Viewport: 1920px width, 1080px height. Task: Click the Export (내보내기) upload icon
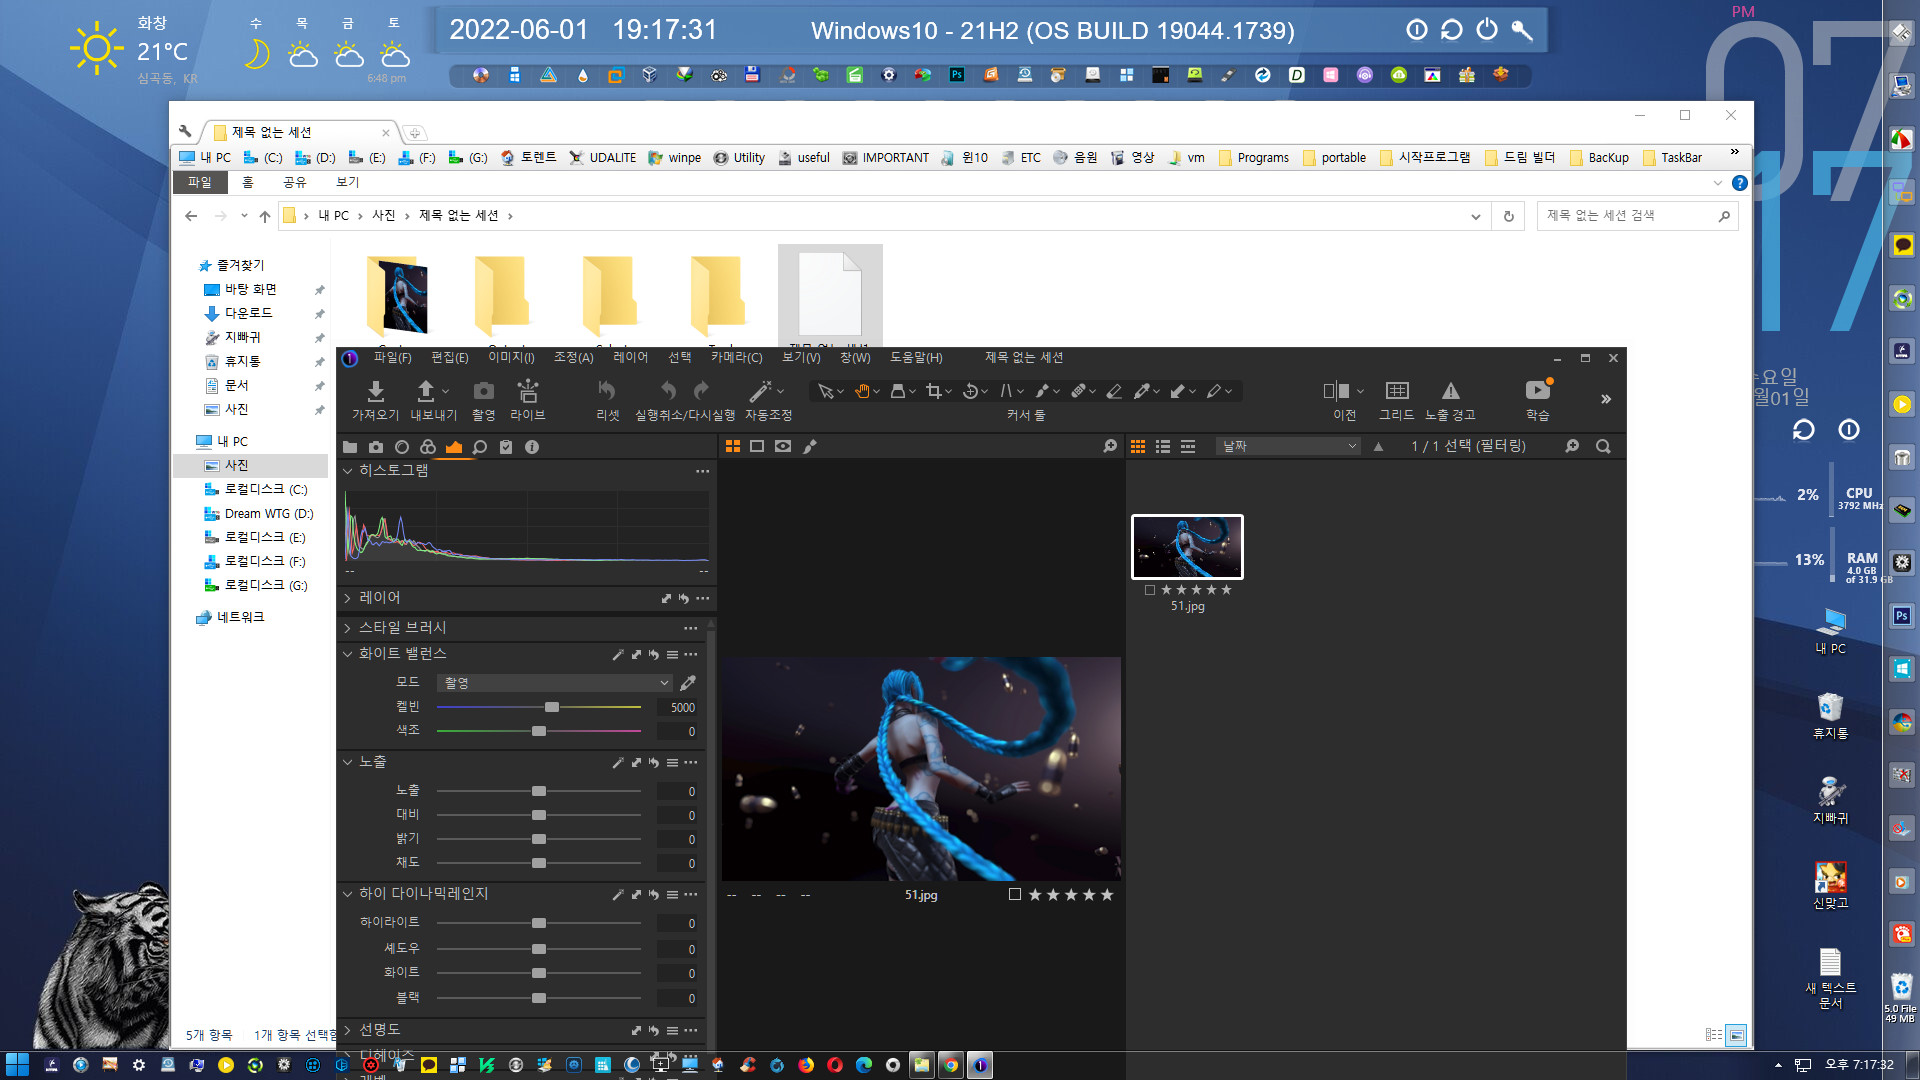tap(426, 391)
